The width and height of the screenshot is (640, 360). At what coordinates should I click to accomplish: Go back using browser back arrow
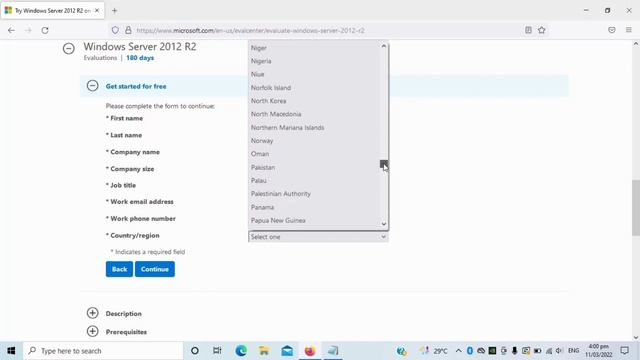pos(11,30)
